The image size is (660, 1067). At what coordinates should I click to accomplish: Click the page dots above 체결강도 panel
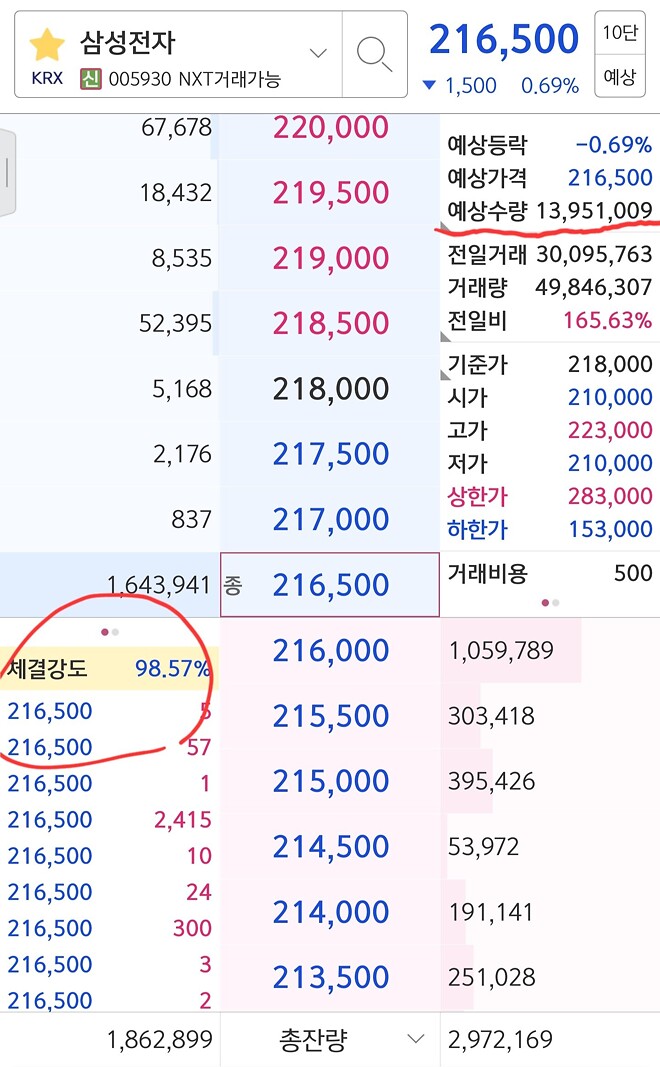pyautogui.click(x=109, y=631)
